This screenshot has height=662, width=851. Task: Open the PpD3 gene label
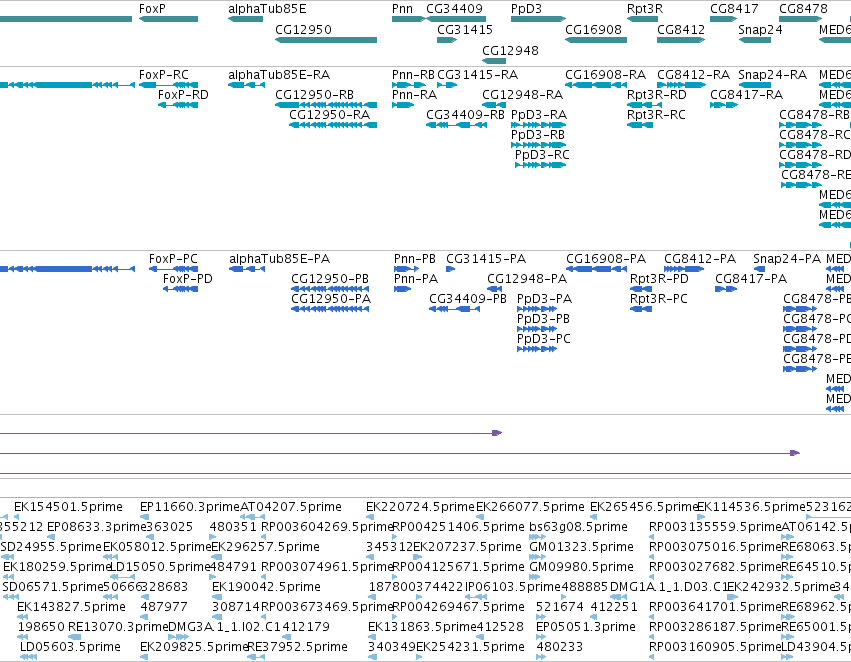coord(526,9)
